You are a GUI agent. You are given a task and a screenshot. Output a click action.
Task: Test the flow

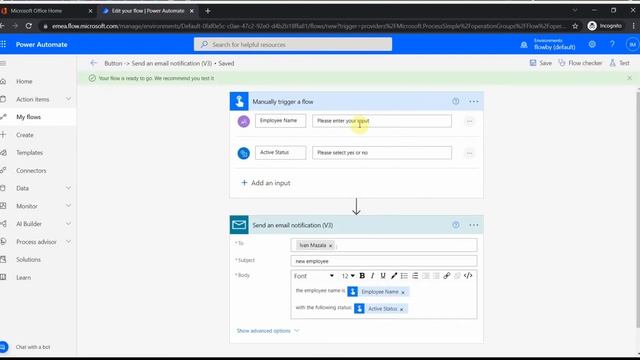619,63
